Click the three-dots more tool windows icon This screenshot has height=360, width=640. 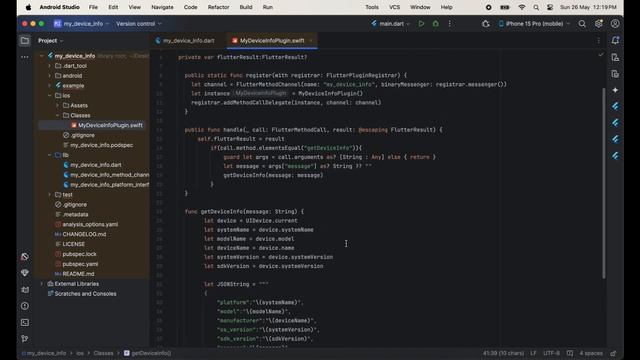click(25, 57)
